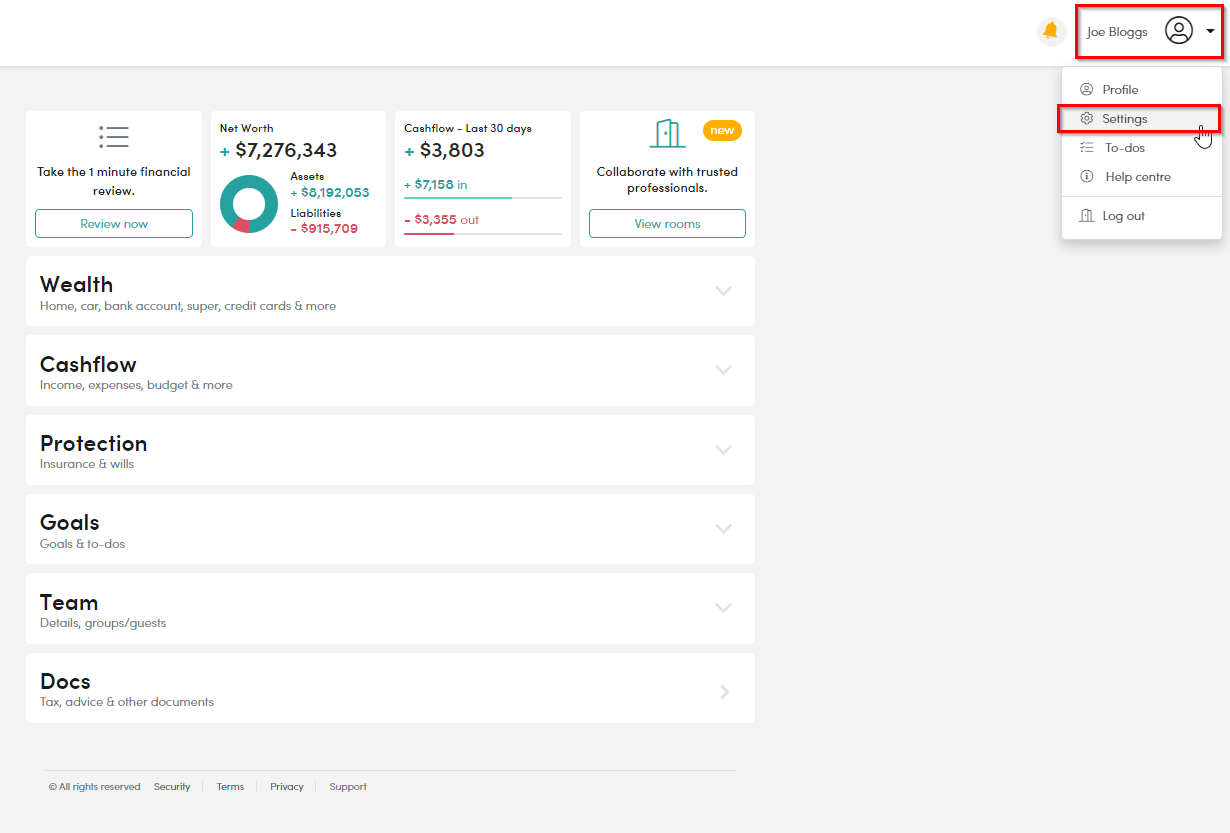Screen dimensions: 1230x833
Task: Click the checklist icon for financial review
Action: [x=114, y=137]
